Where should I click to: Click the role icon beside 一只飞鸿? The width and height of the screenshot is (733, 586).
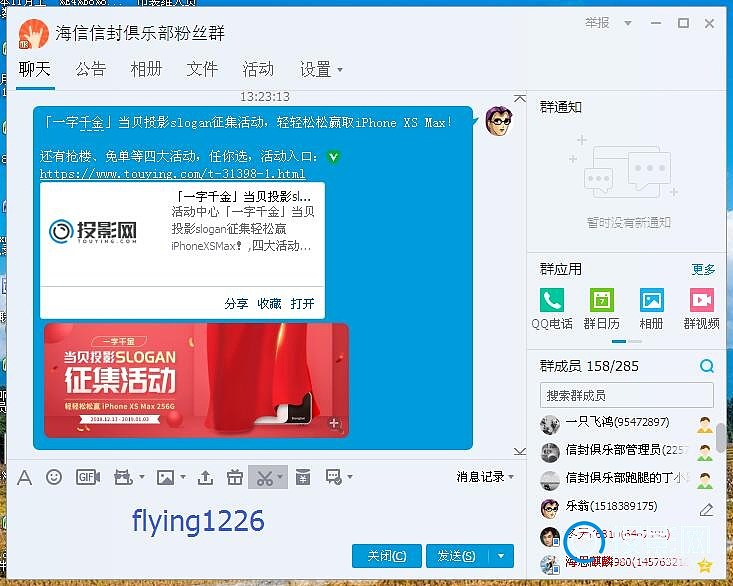coord(704,425)
